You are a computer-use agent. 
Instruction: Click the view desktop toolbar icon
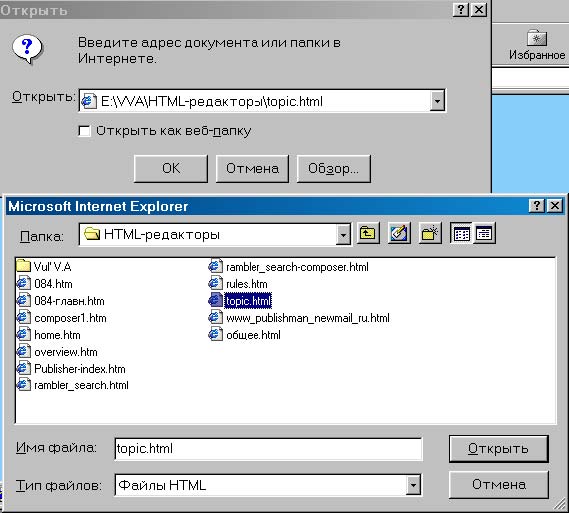pyautogui.click(x=399, y=233)
